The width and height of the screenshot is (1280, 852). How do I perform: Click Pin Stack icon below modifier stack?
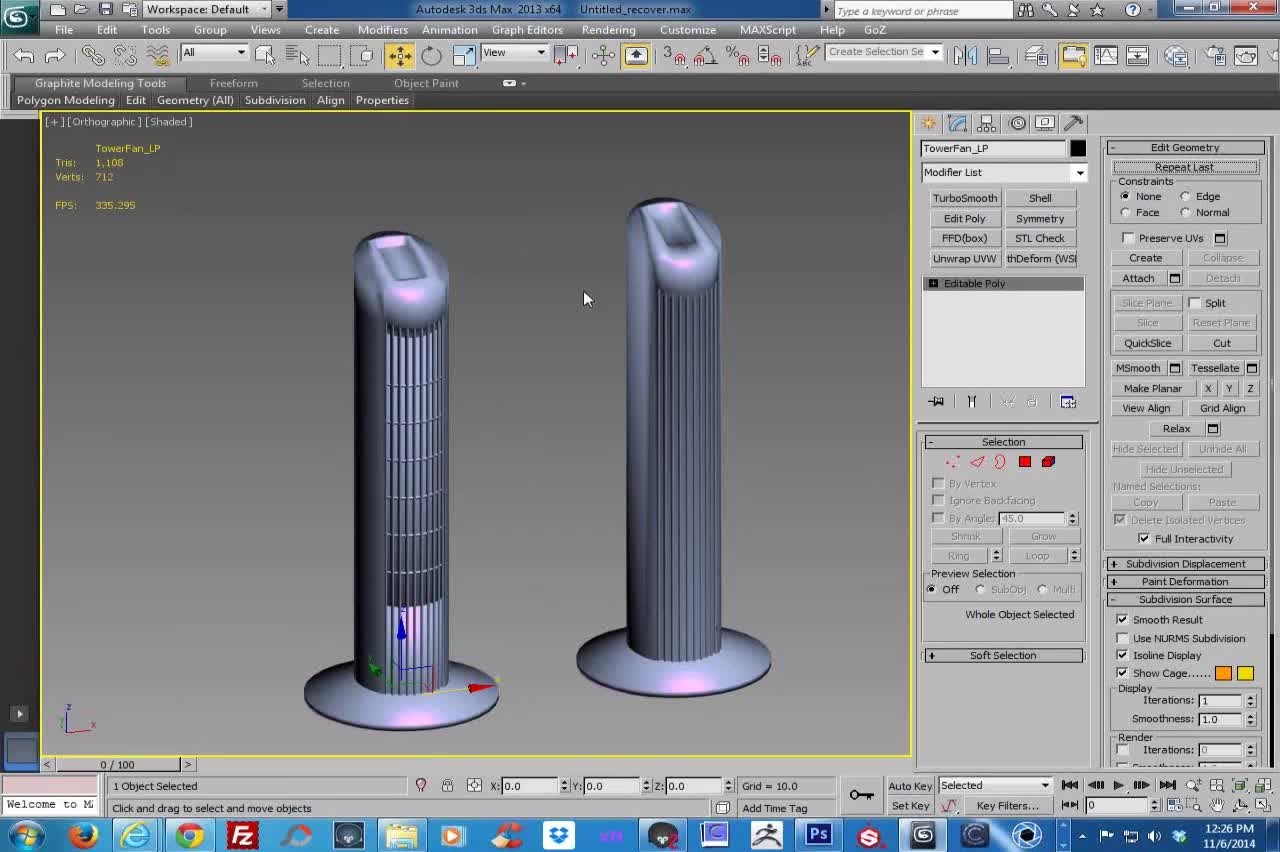click(936, 402)
